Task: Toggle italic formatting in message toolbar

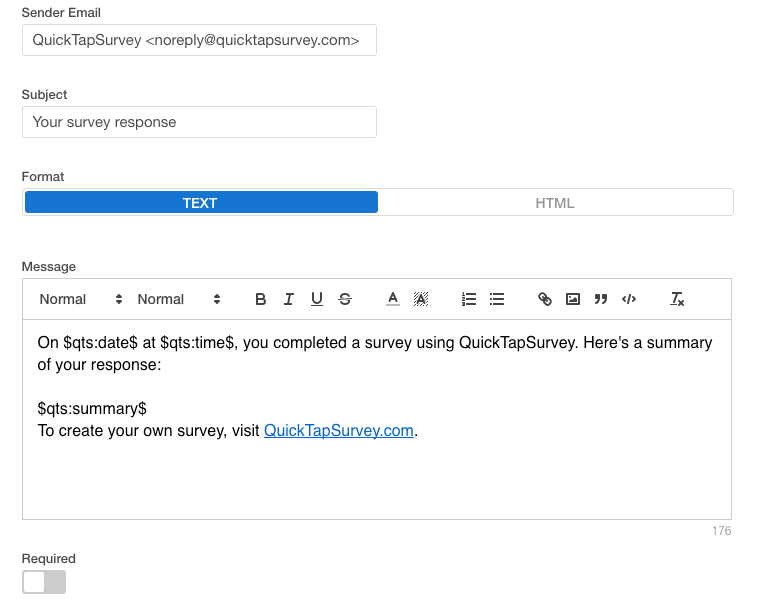Action: [x=289, y=299]
